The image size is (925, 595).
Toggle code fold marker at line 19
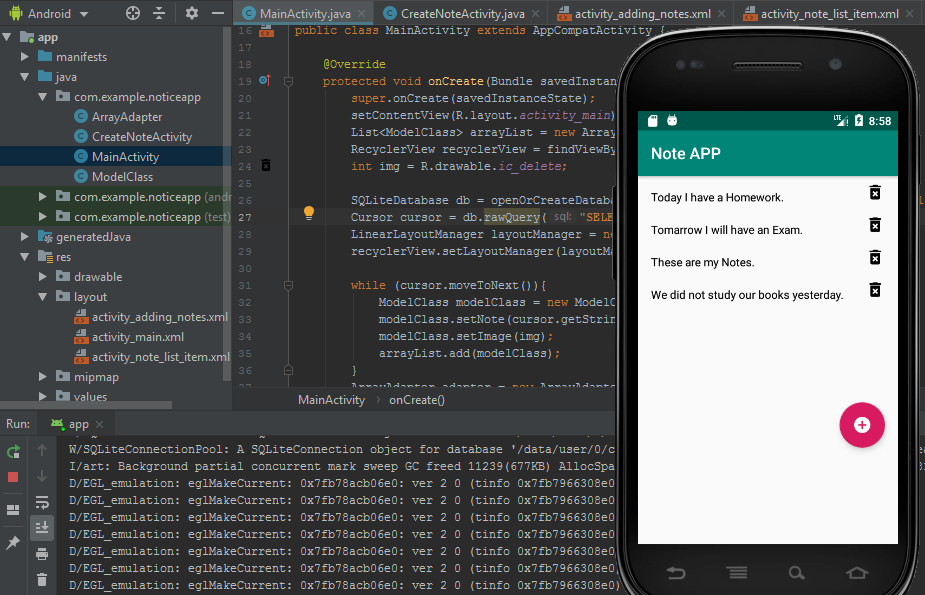[x=288, y=81]
